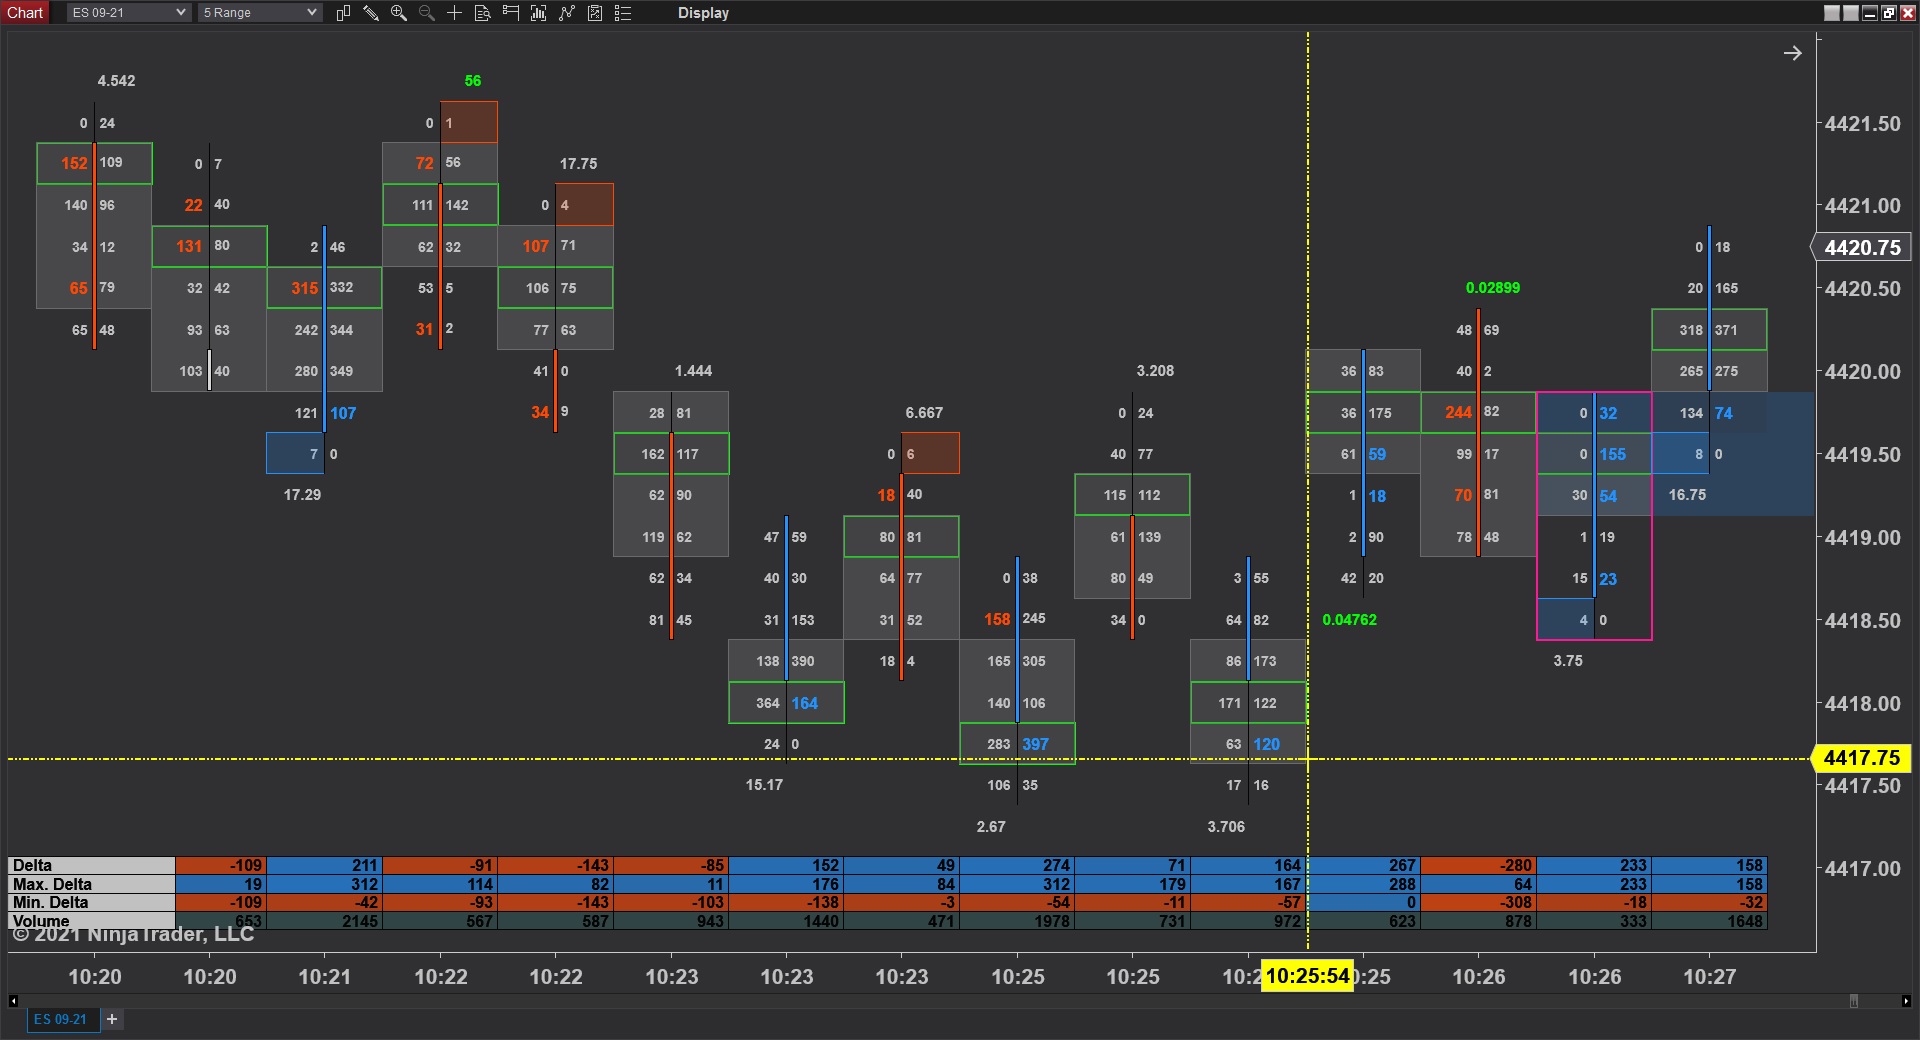Click the Delta row label
The width and height of the screenshot is (1920, 1040).
91,866
